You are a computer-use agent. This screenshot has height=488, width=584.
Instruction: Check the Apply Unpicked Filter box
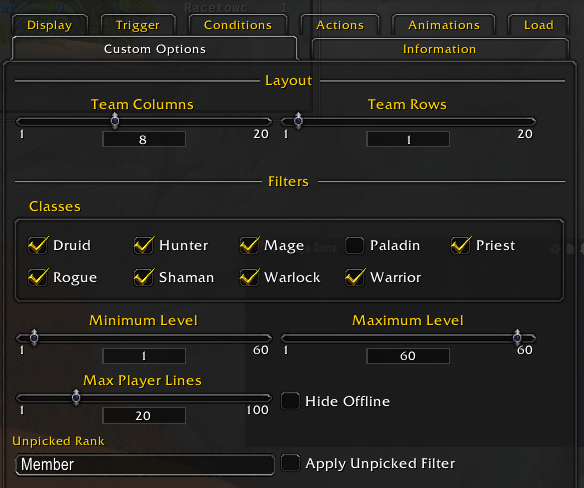pos(290,463)
